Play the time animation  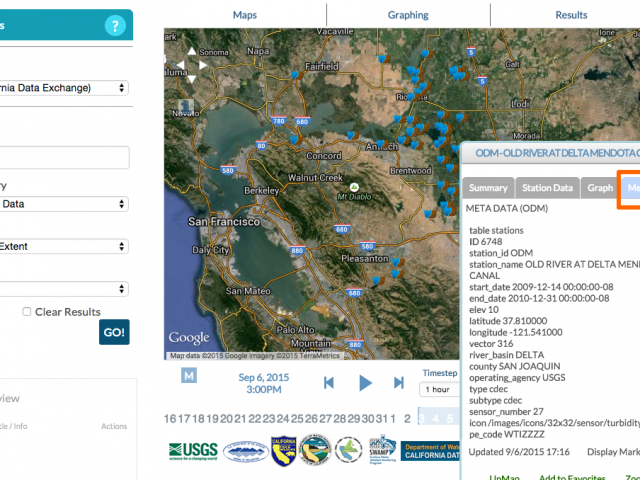pyautogui.click(x=365, y=383)
